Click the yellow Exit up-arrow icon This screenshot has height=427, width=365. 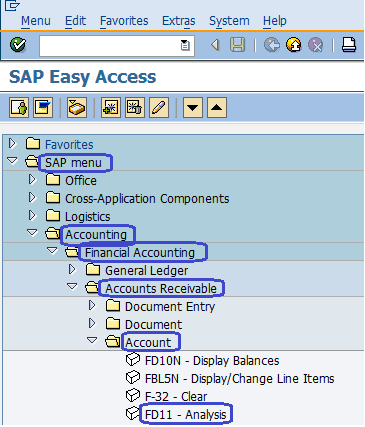[x=293, y=45]
